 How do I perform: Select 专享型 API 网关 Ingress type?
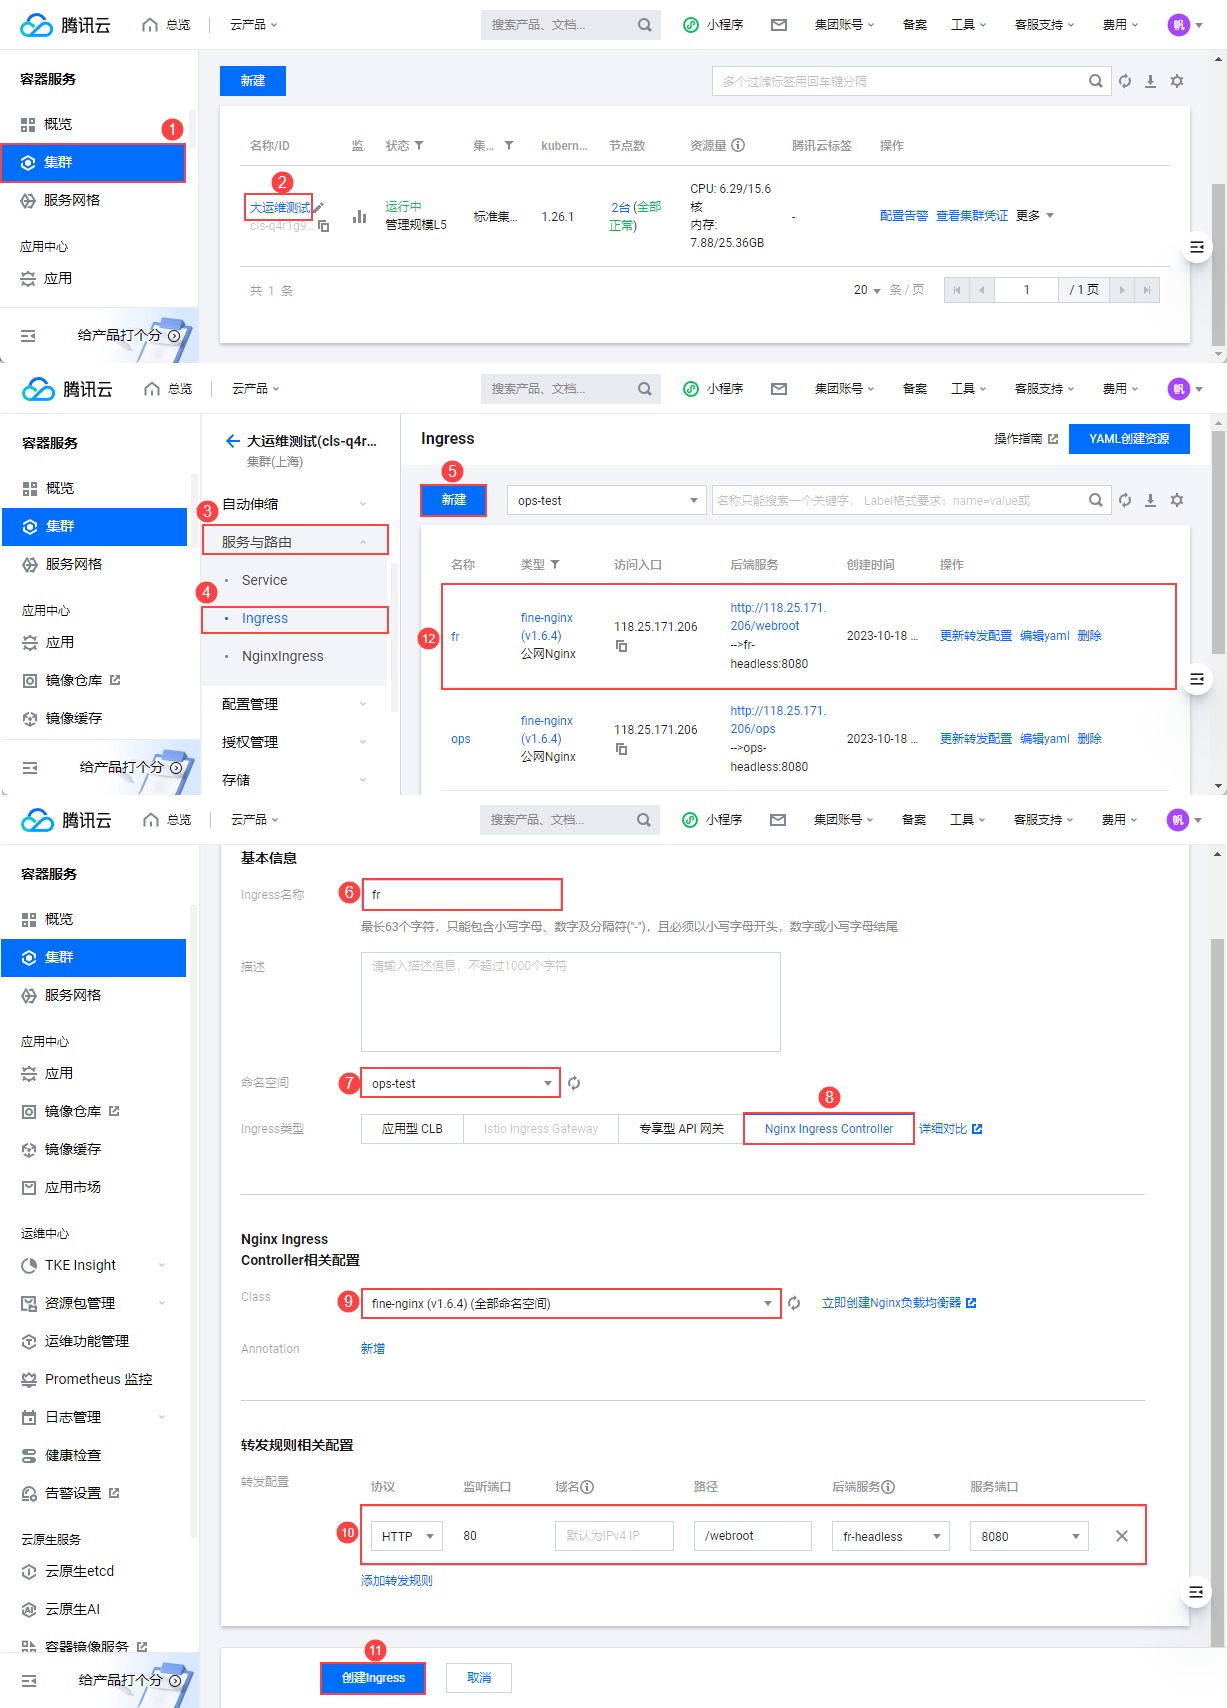681,1129
